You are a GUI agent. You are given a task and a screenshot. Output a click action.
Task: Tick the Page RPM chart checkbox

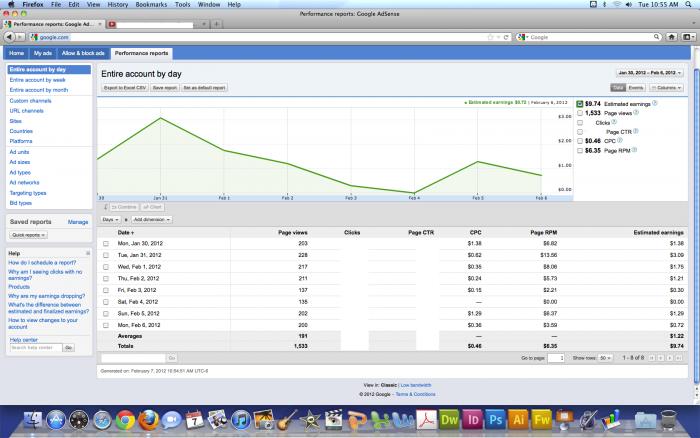[579, 150]
